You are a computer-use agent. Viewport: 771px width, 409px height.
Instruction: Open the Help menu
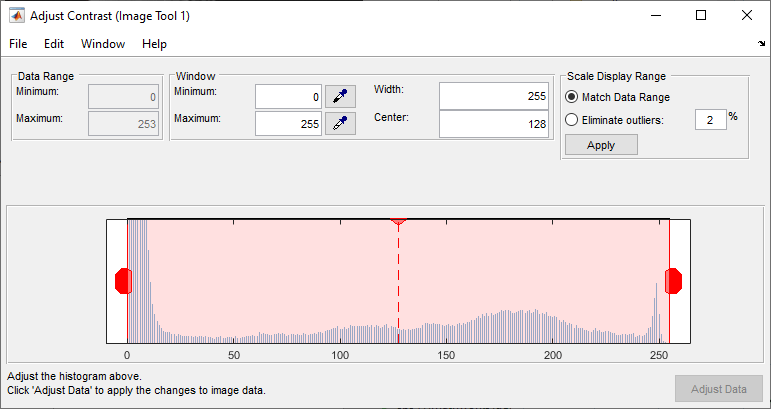click(154, 44)
